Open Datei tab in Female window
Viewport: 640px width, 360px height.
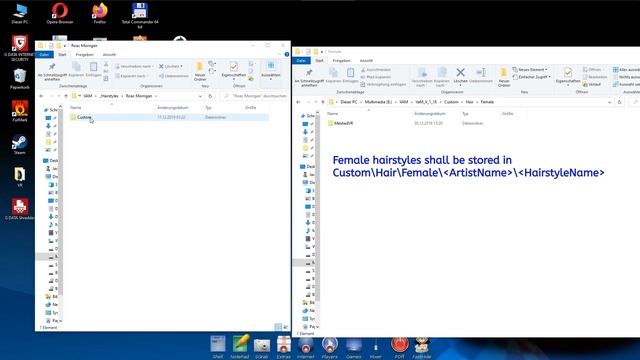coord(301,60)
